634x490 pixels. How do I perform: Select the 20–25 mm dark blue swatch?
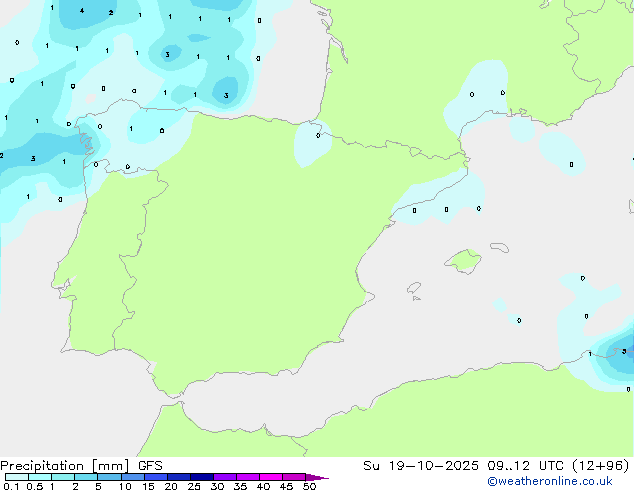point(179,477)
